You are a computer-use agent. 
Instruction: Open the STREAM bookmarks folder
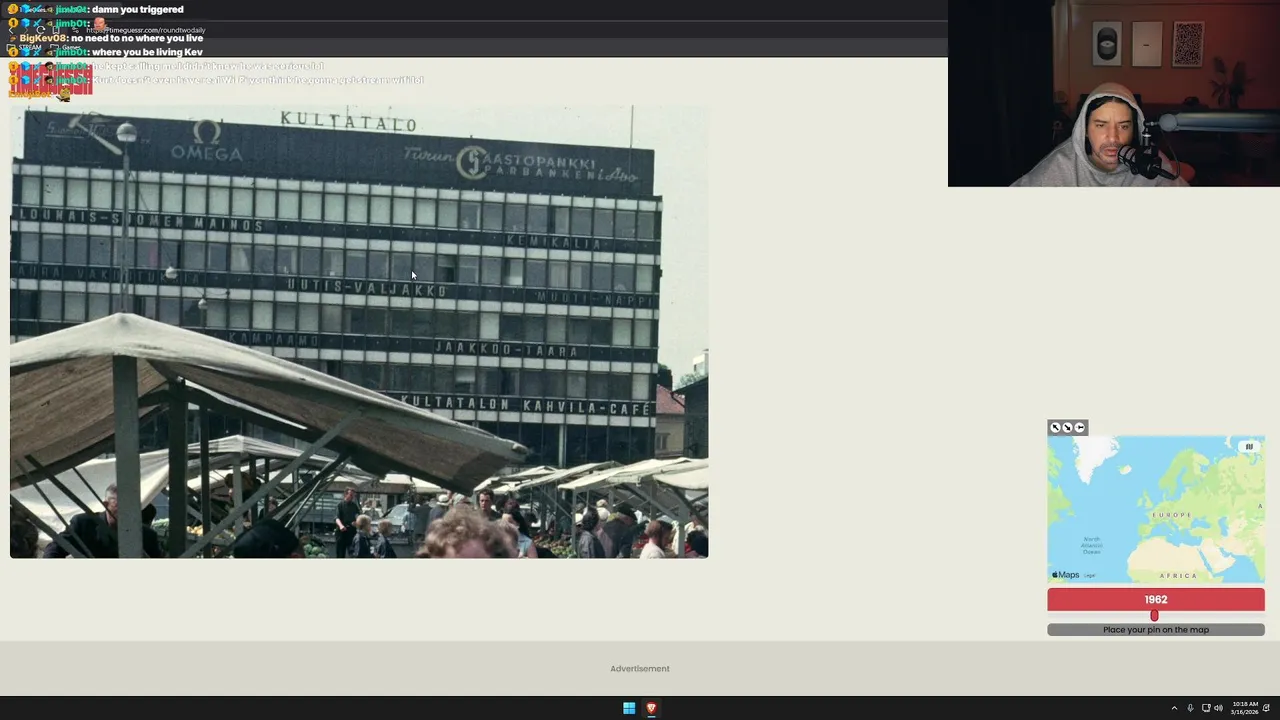click(x=26, y=47)
